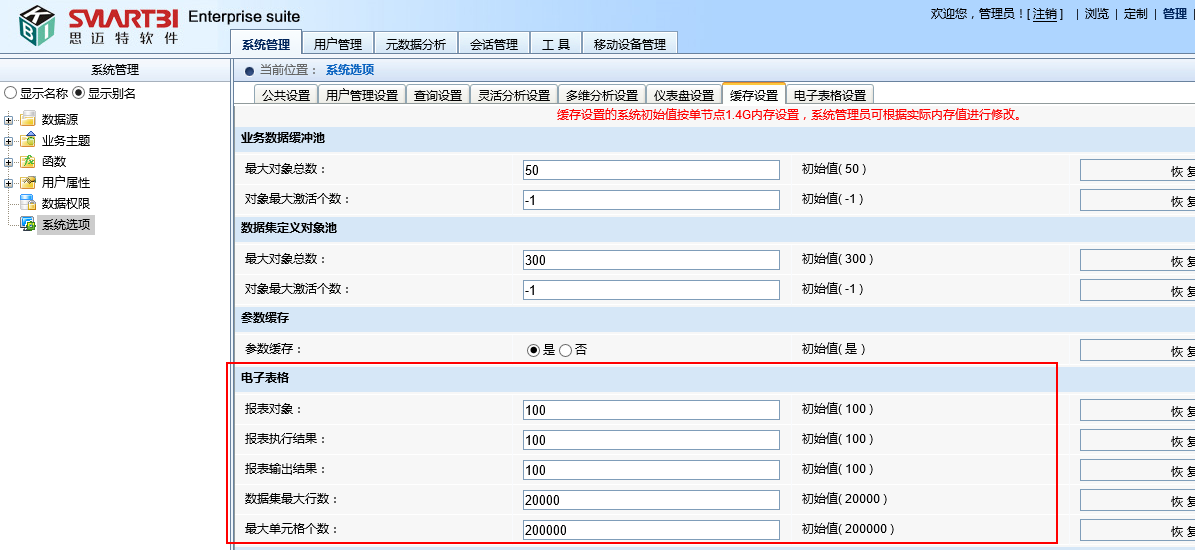This screenshot has width=1195, height=550.
Task: Open the 元数据分析 main tab
Action: [415, 43]
